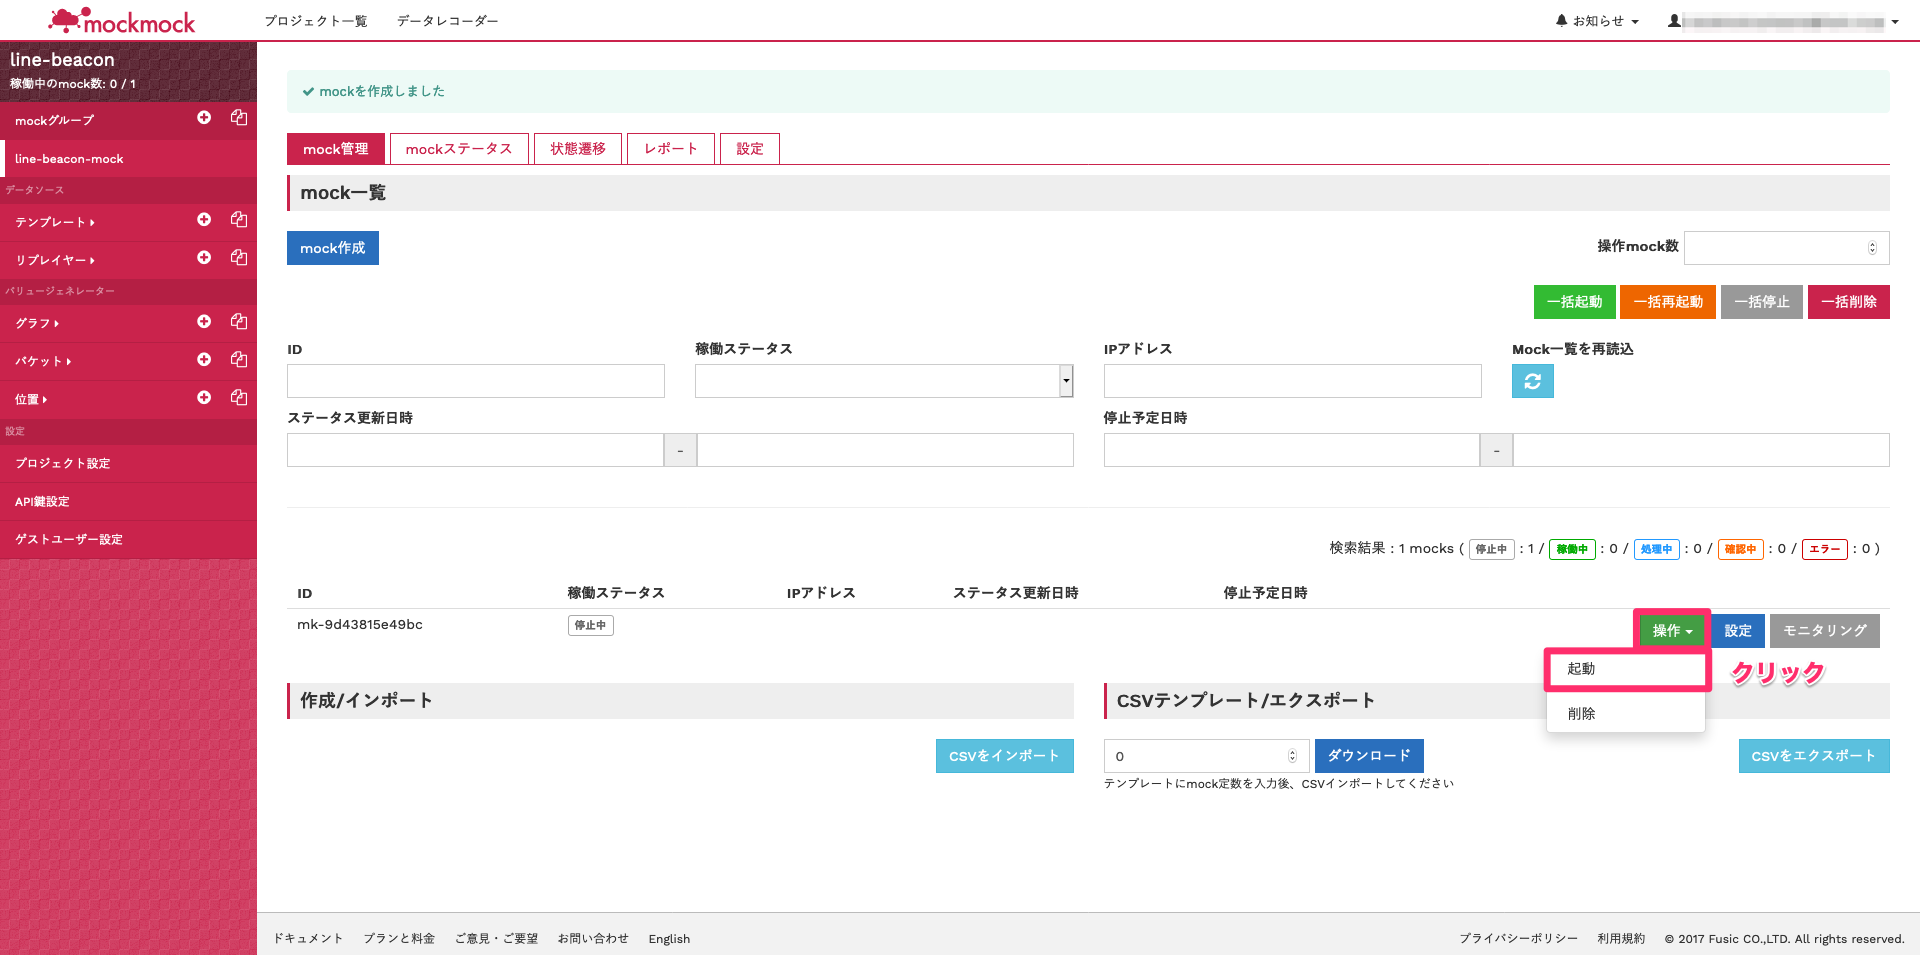Viewport: 1920px width, 955px height.
Task: Select 削除 from the operation menu
Action: tap(1582, 713)
